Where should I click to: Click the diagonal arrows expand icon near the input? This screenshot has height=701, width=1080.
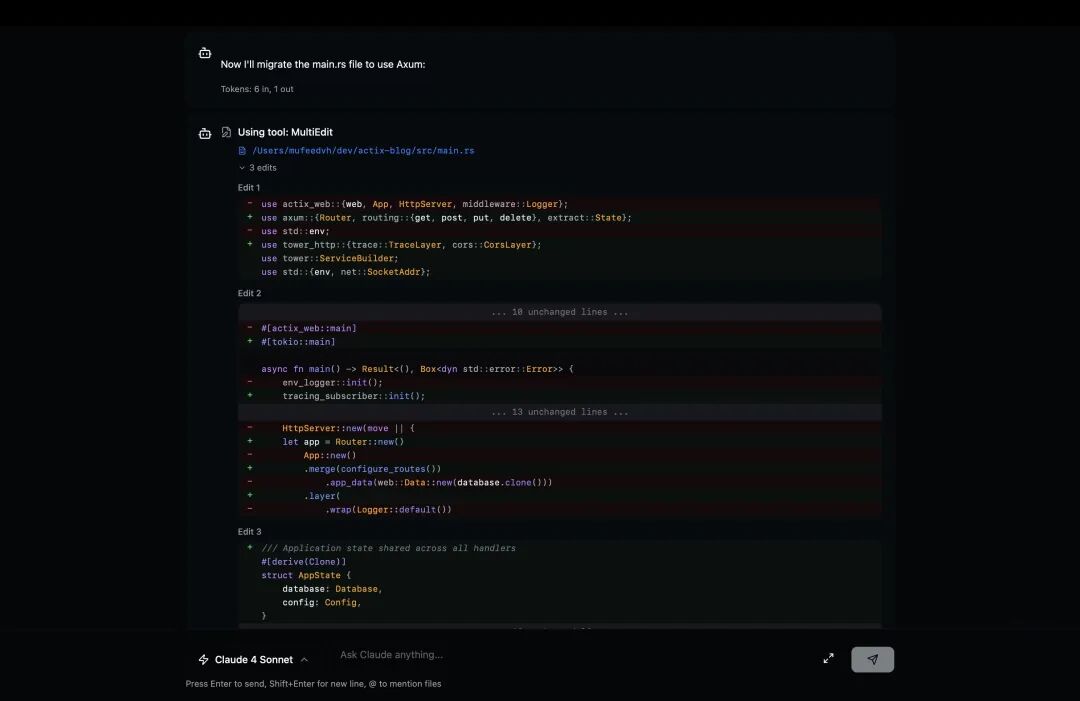click(x=828, y=658)
